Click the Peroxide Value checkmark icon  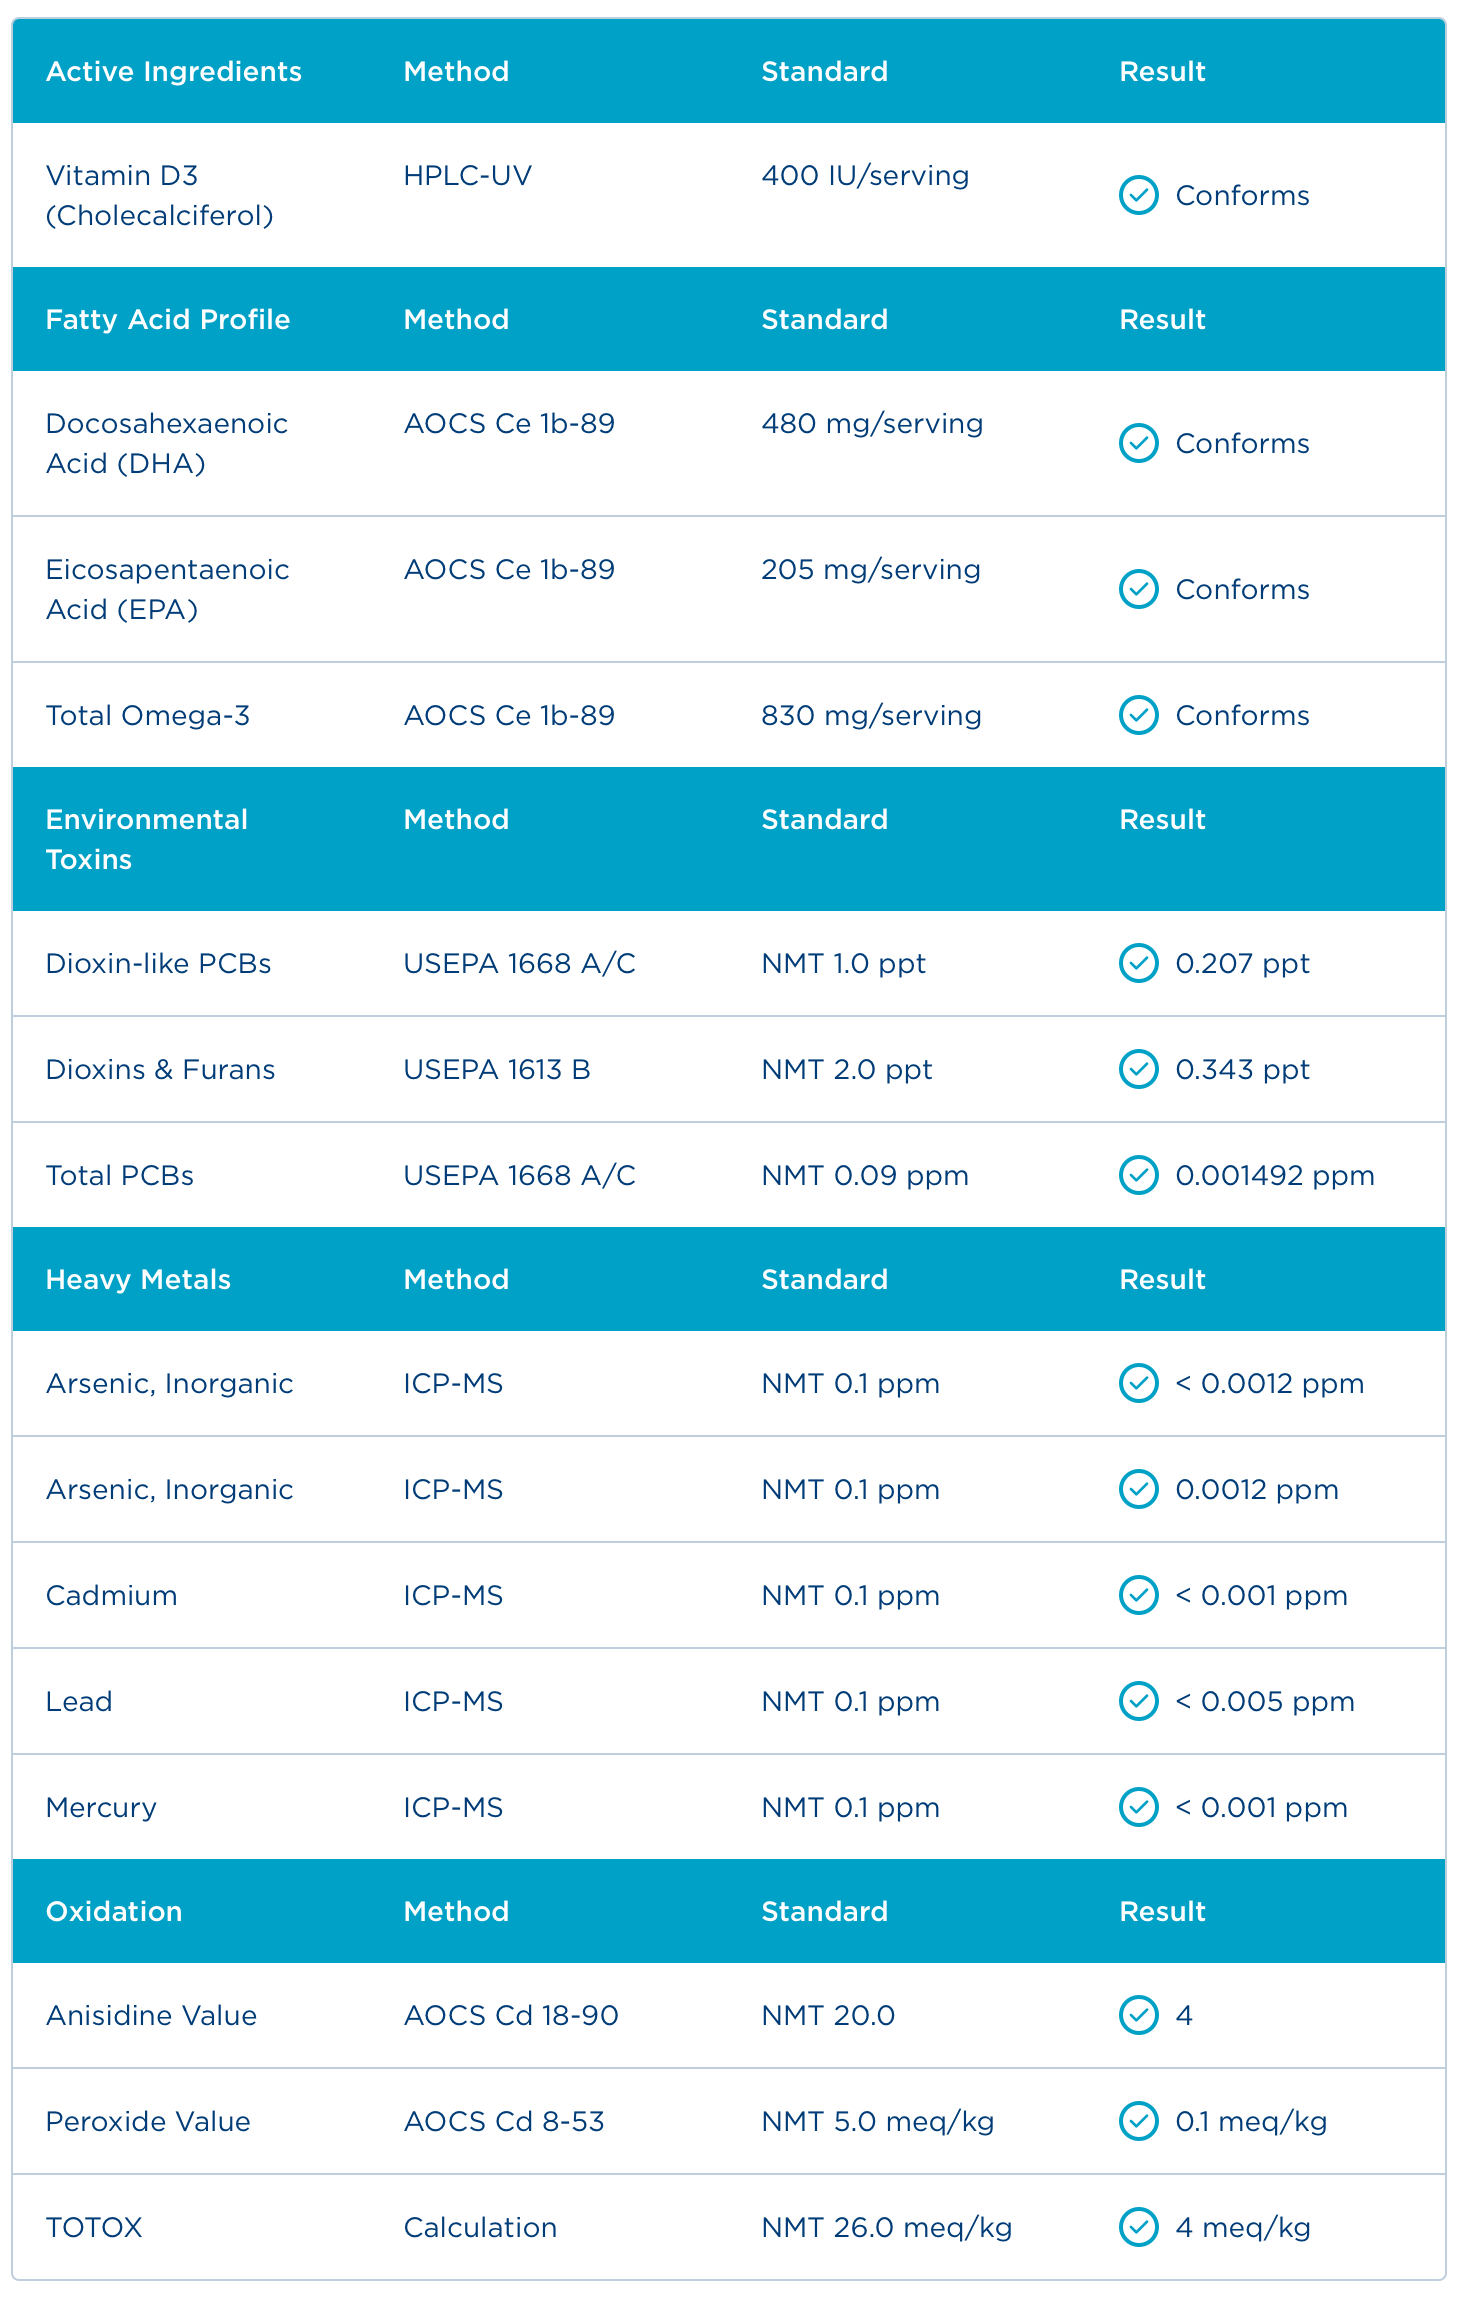1138,2121
